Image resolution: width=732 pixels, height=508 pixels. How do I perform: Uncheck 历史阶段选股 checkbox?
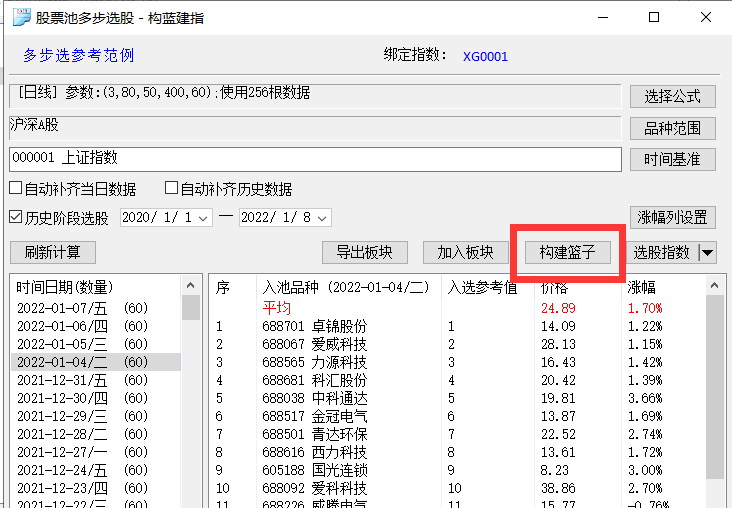coord(16,217)
